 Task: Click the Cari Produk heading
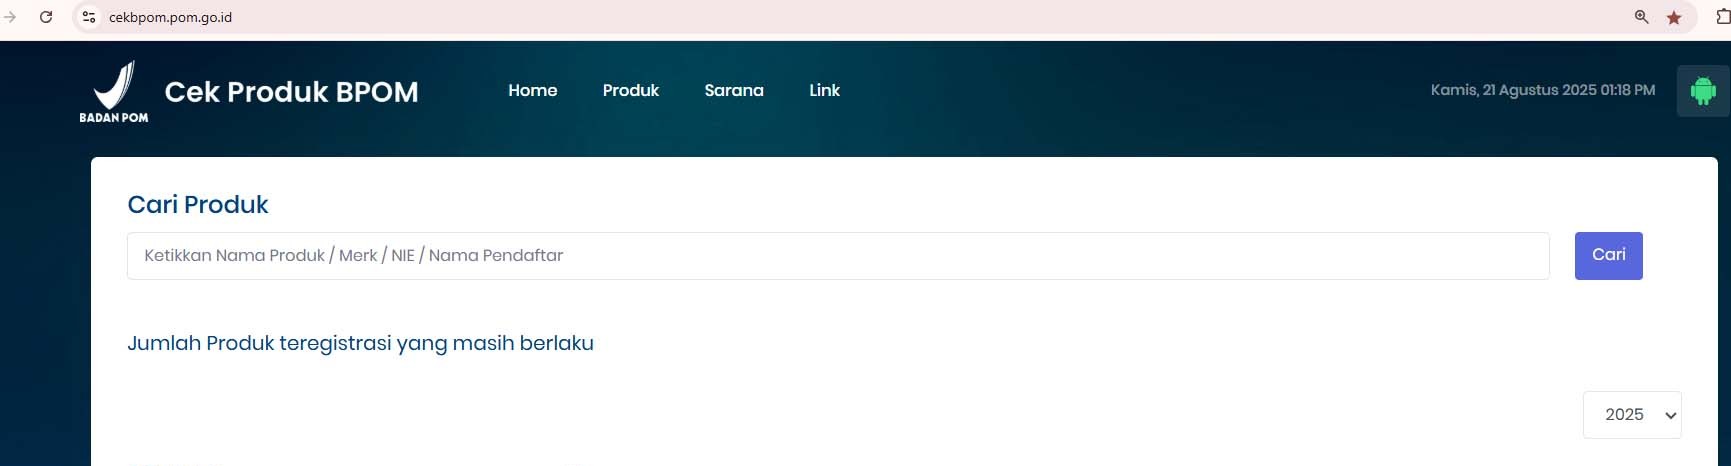point(198,204)
